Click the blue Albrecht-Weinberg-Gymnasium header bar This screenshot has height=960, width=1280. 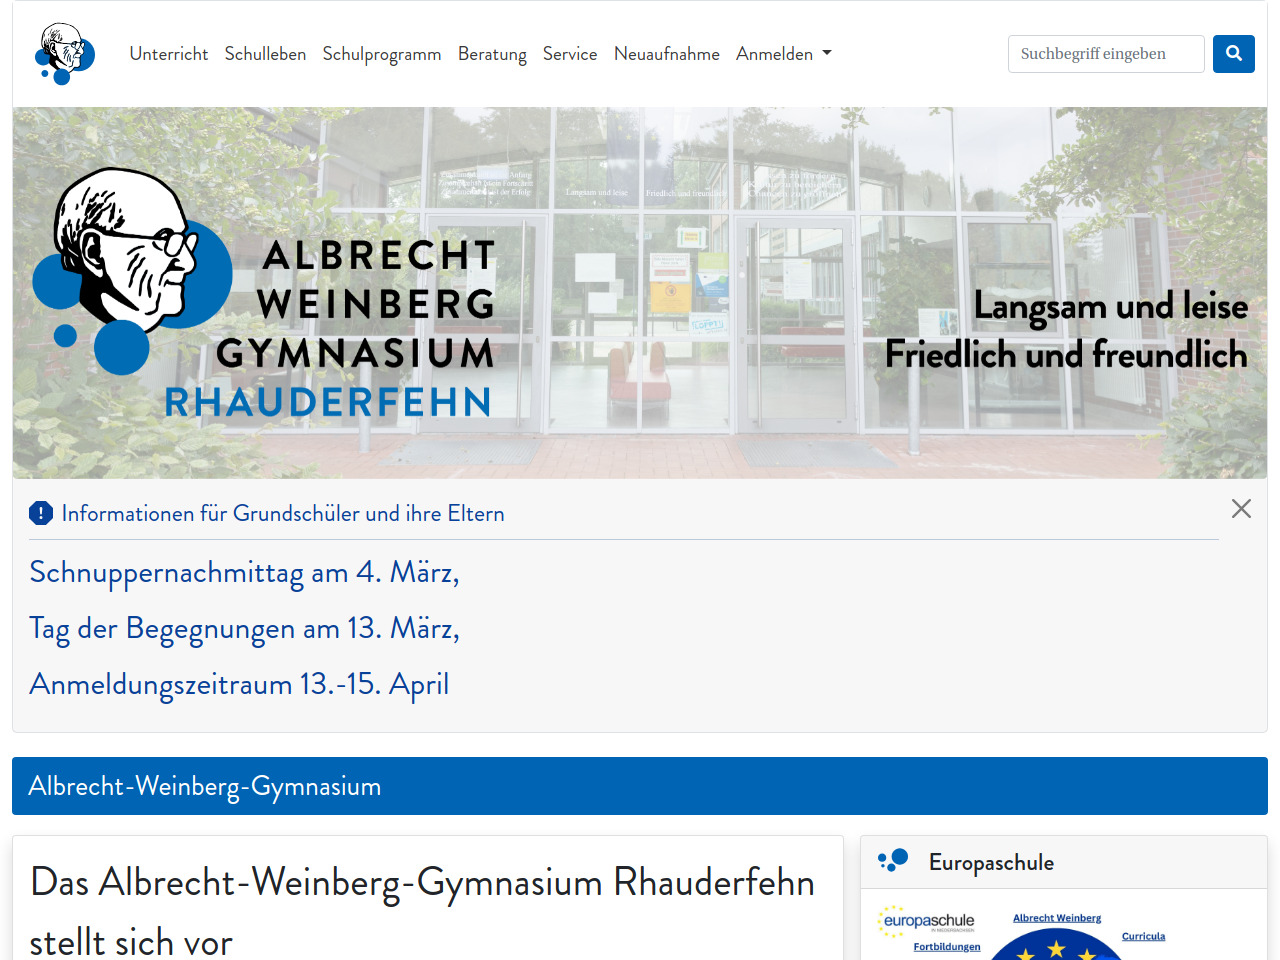(x=640, y=786)
